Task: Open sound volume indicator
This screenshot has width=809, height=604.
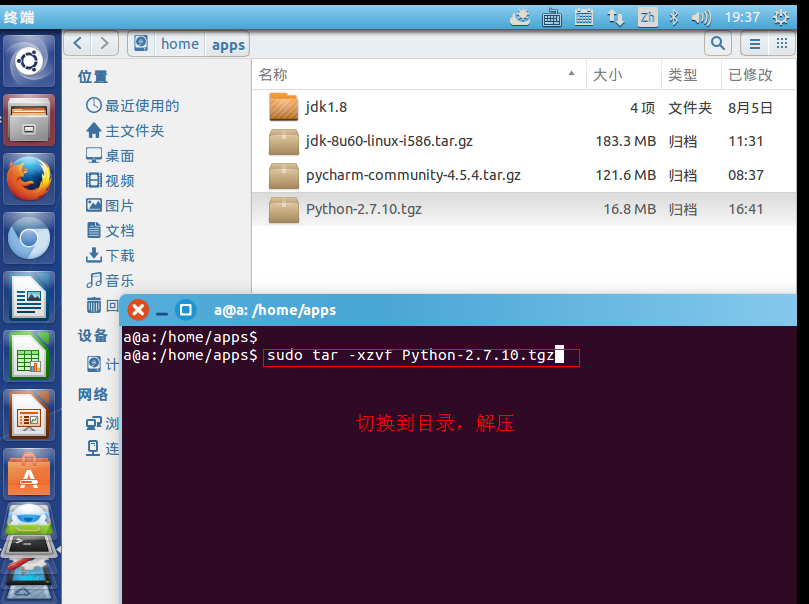Action: (701, 18)
